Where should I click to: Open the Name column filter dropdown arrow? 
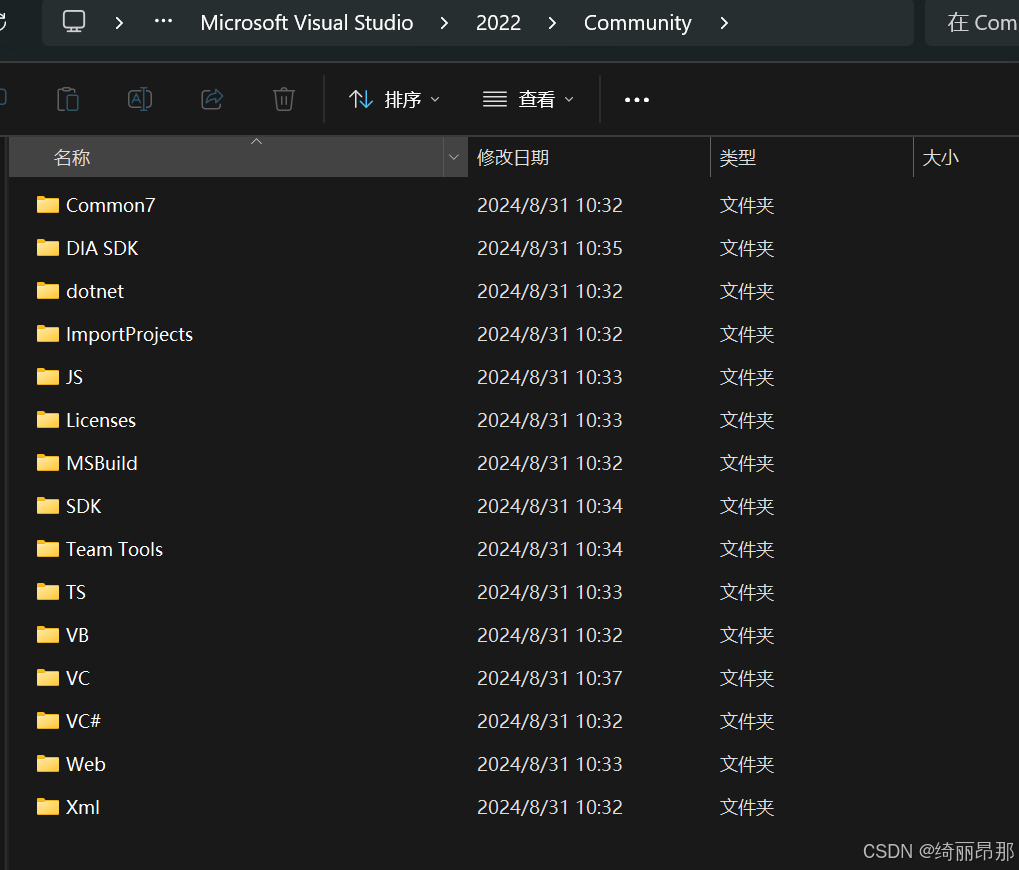click(454, 157)
